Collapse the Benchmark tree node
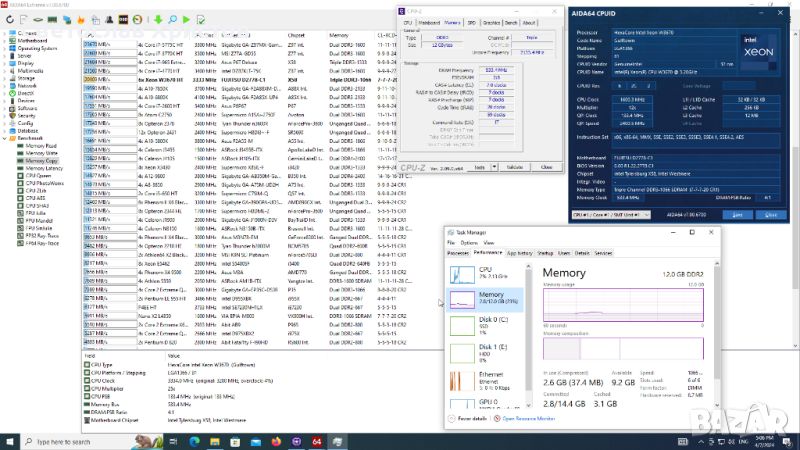This screenshot has width=800, height=450. pyautogui.click(x=5, y=138)
